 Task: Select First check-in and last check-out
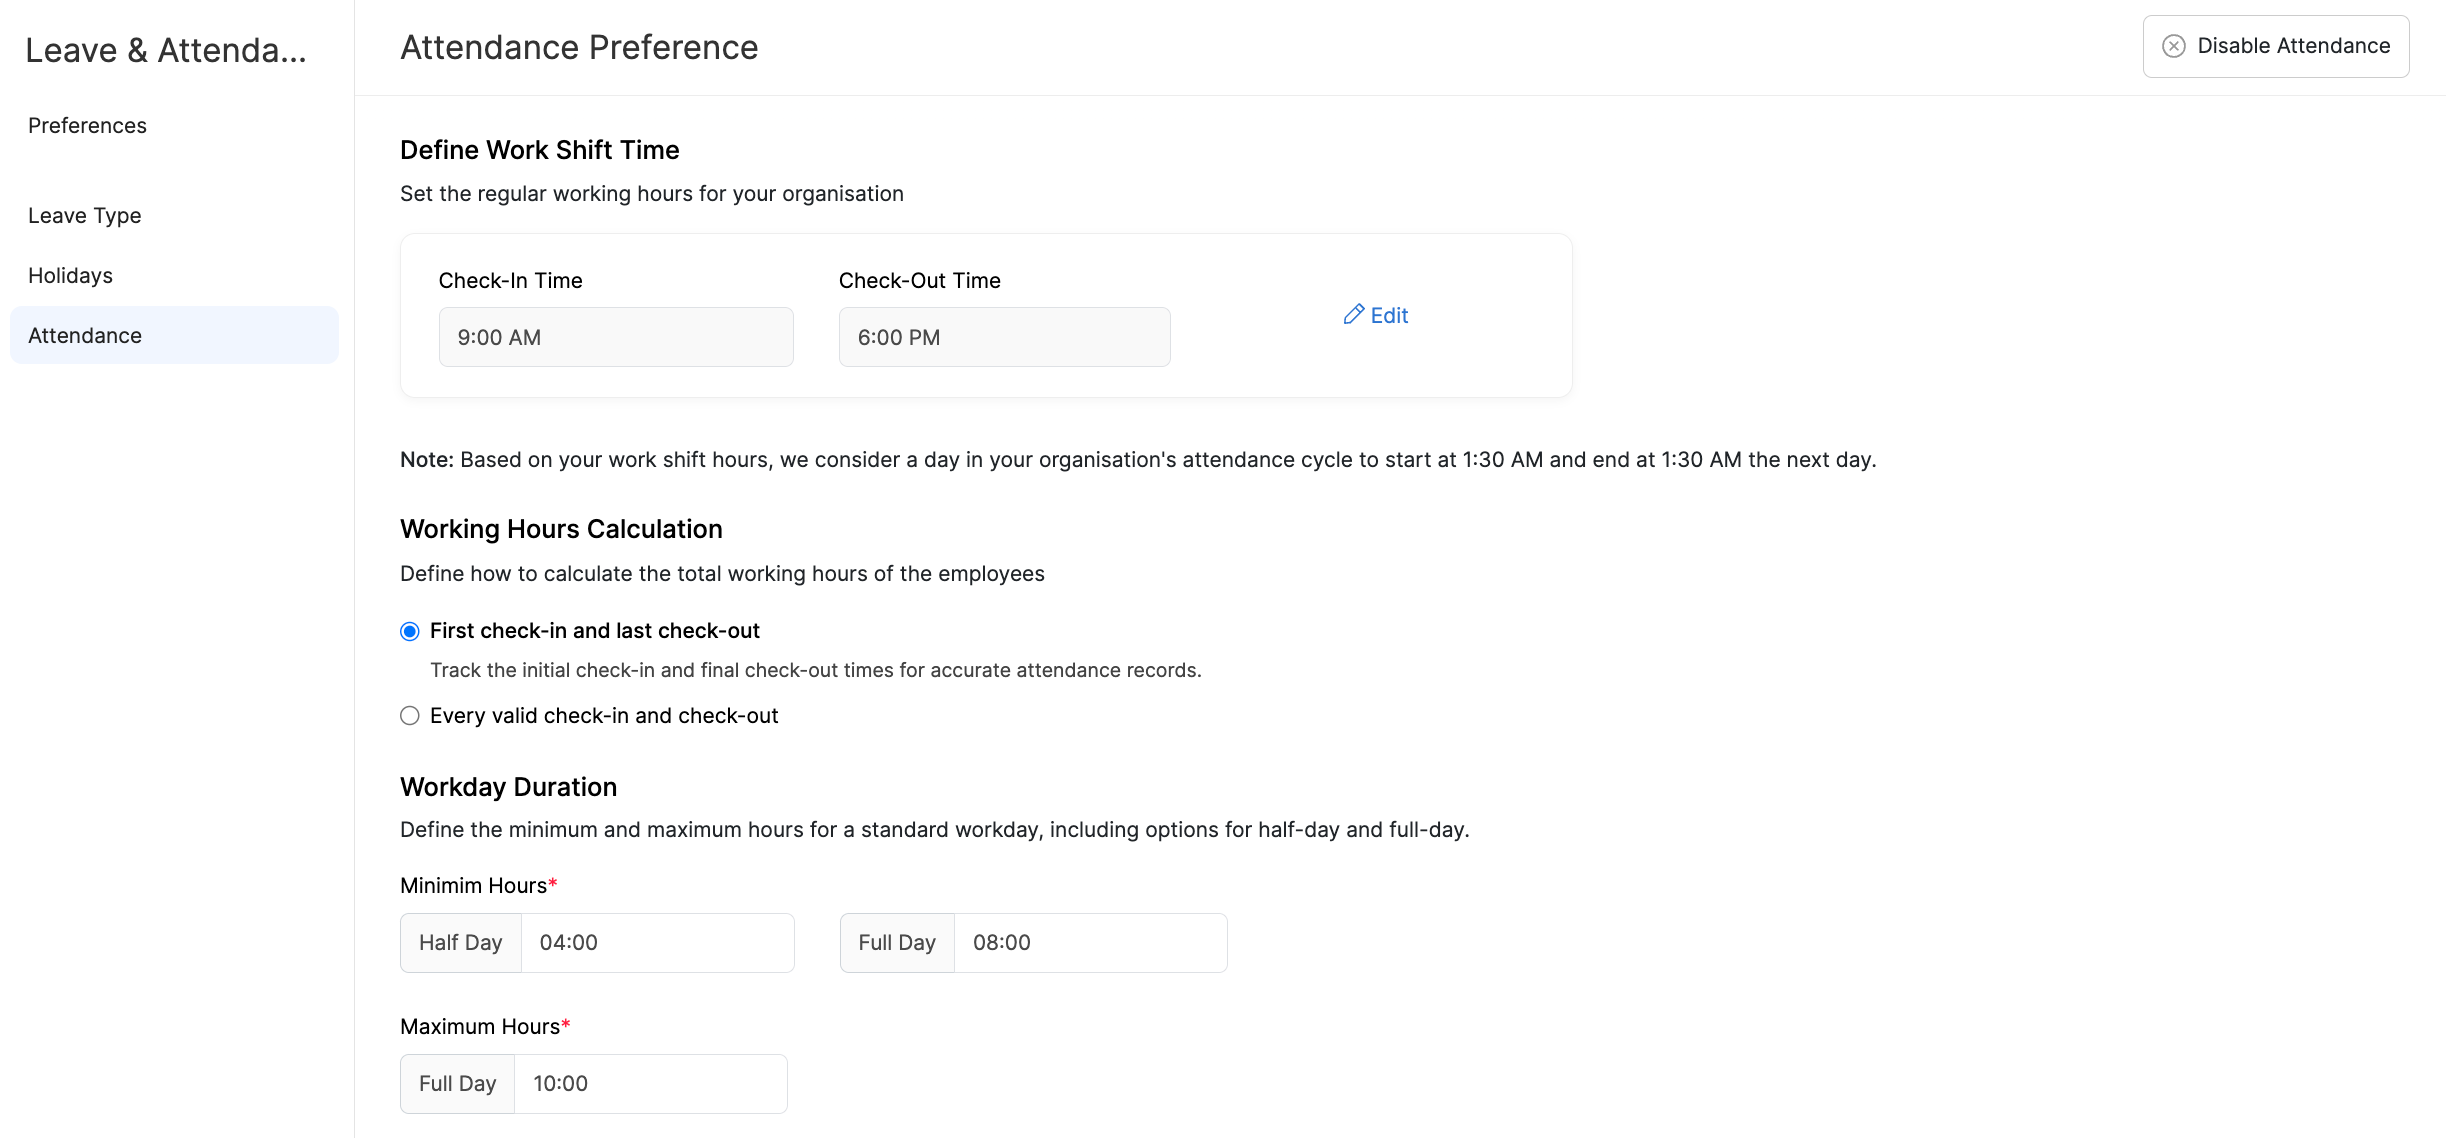click(x=410, y=631)
